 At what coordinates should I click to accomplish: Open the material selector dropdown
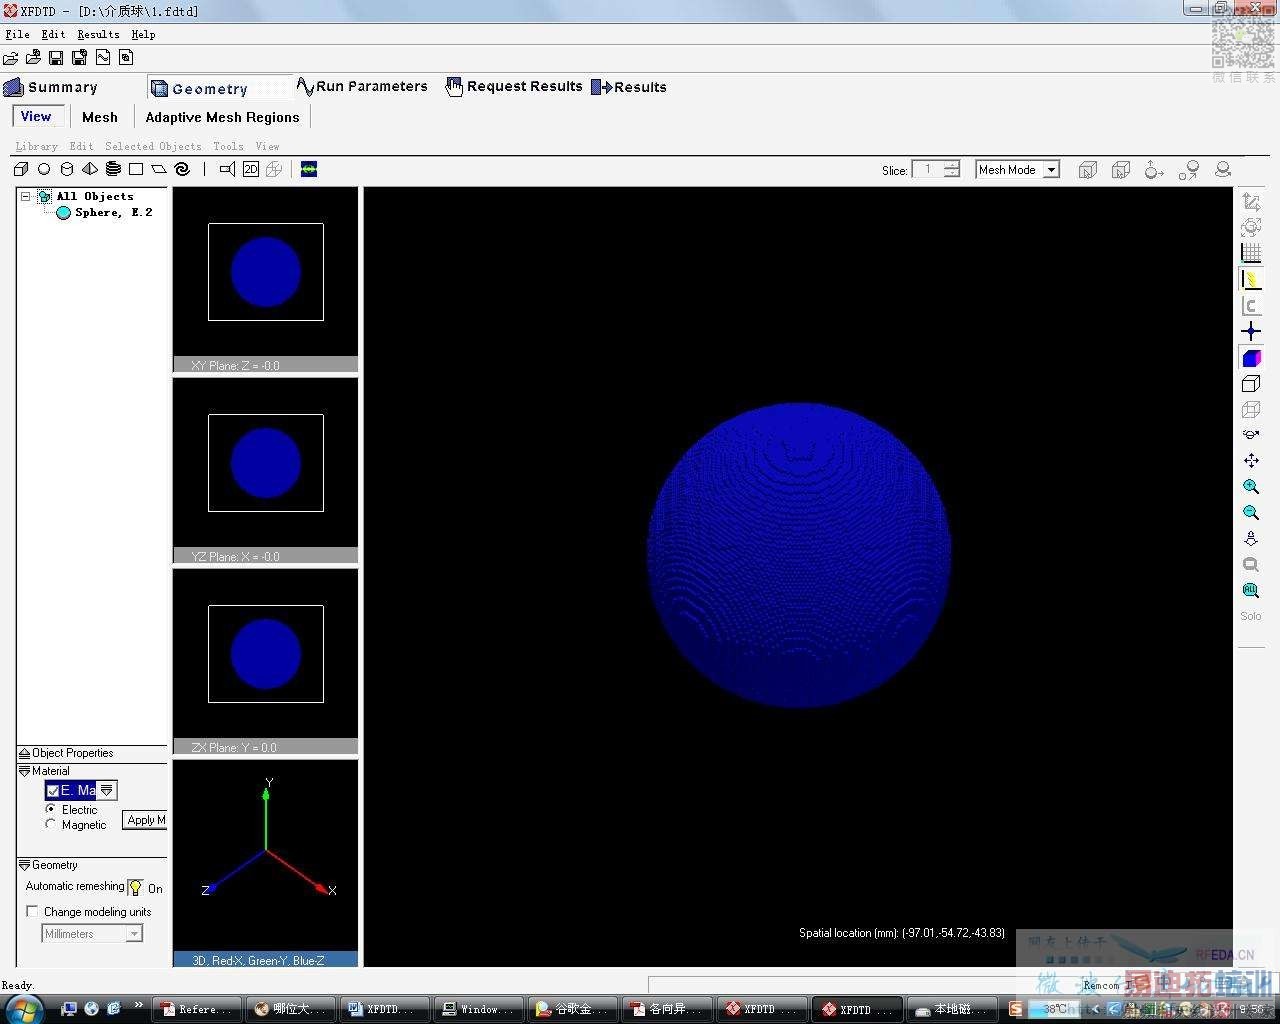tap(107, 791)
